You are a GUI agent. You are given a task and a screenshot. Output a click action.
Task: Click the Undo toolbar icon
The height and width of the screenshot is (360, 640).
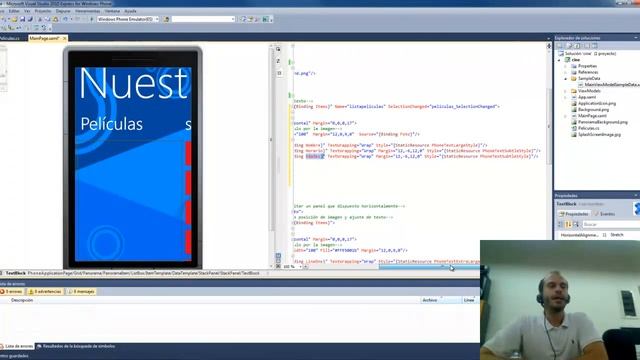tap(65, 19)
